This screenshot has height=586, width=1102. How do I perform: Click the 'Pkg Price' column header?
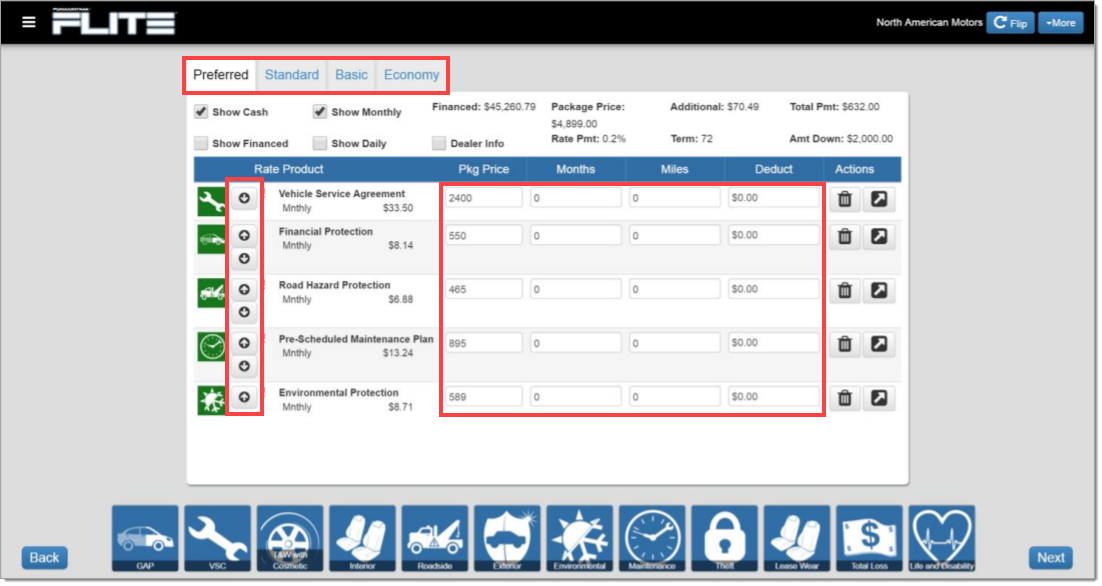484,169
